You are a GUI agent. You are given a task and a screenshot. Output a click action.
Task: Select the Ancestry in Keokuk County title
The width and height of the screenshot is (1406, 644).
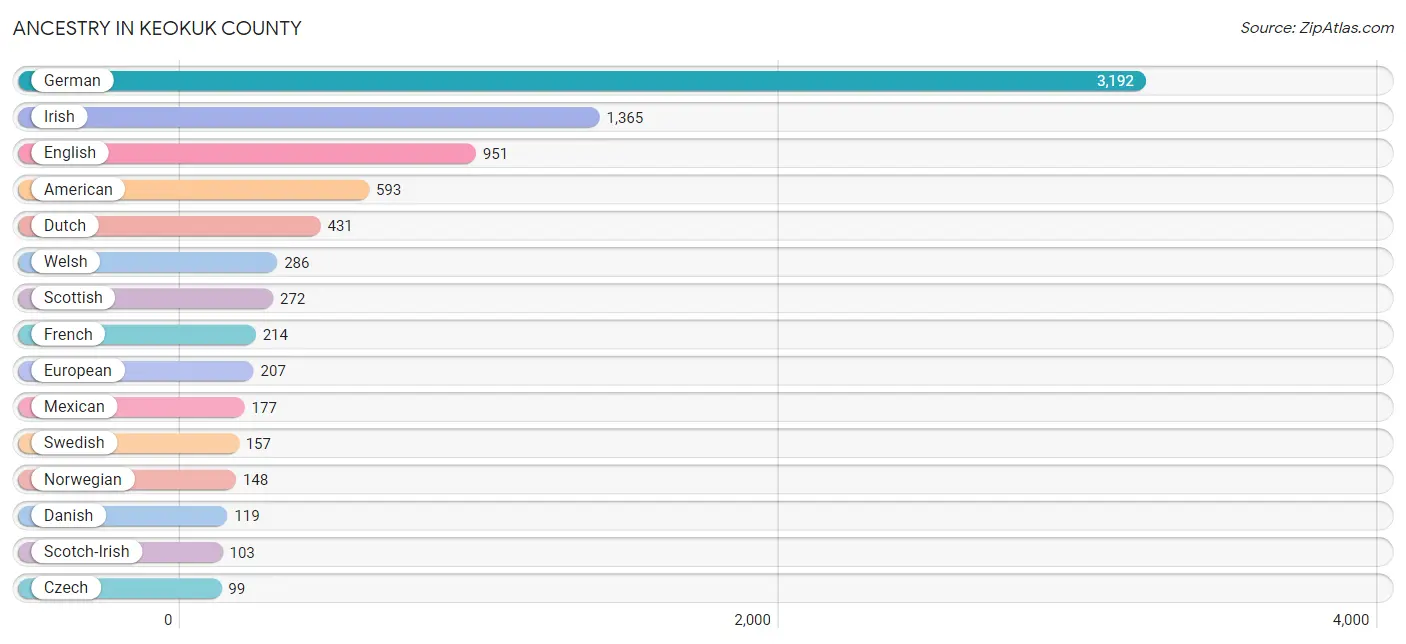point(157,28)
